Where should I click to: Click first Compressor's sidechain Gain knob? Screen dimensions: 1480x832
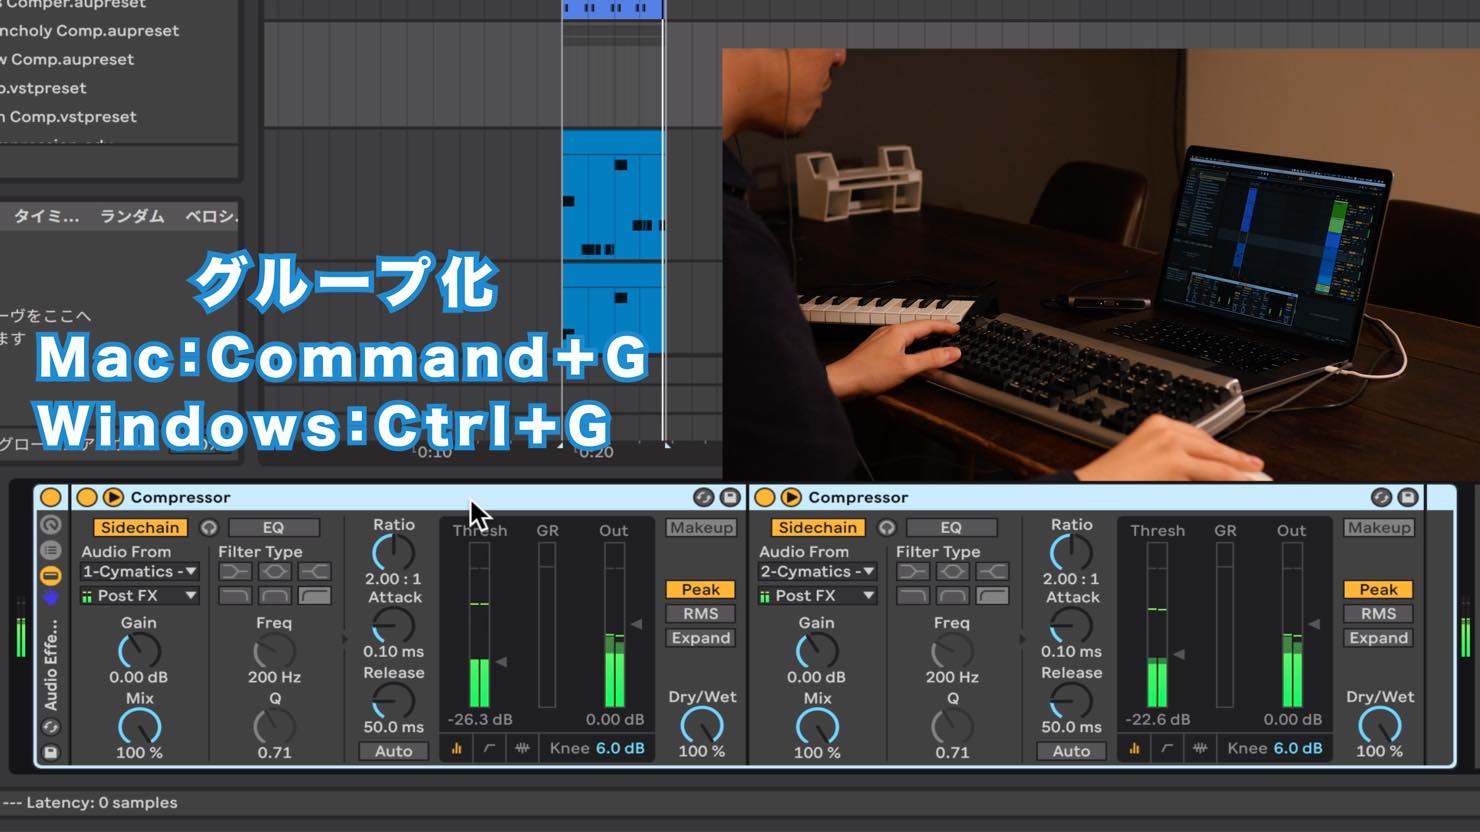[139, 651]
